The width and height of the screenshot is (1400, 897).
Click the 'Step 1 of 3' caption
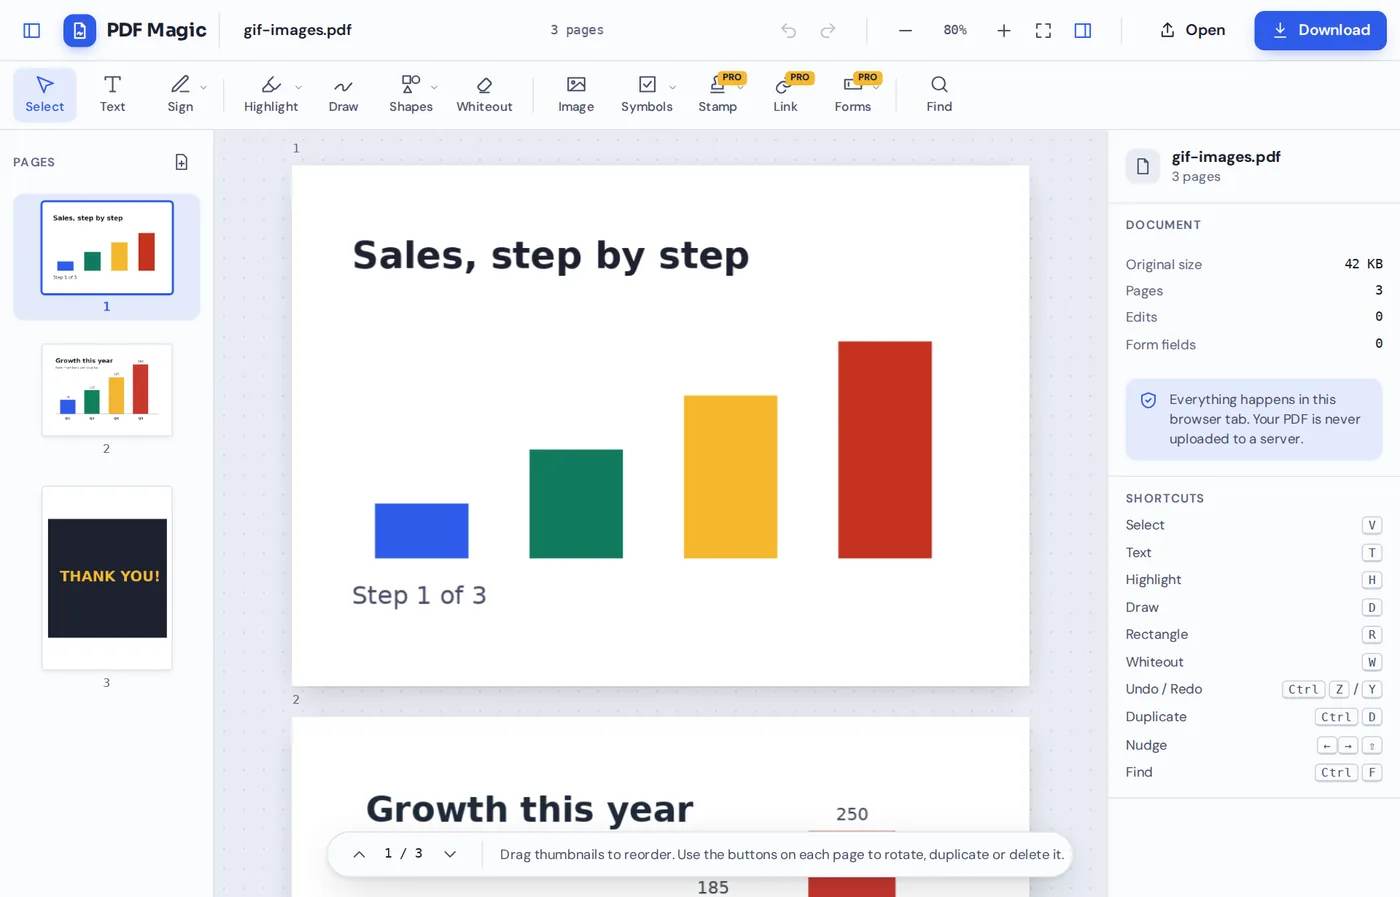click(419, 595)
